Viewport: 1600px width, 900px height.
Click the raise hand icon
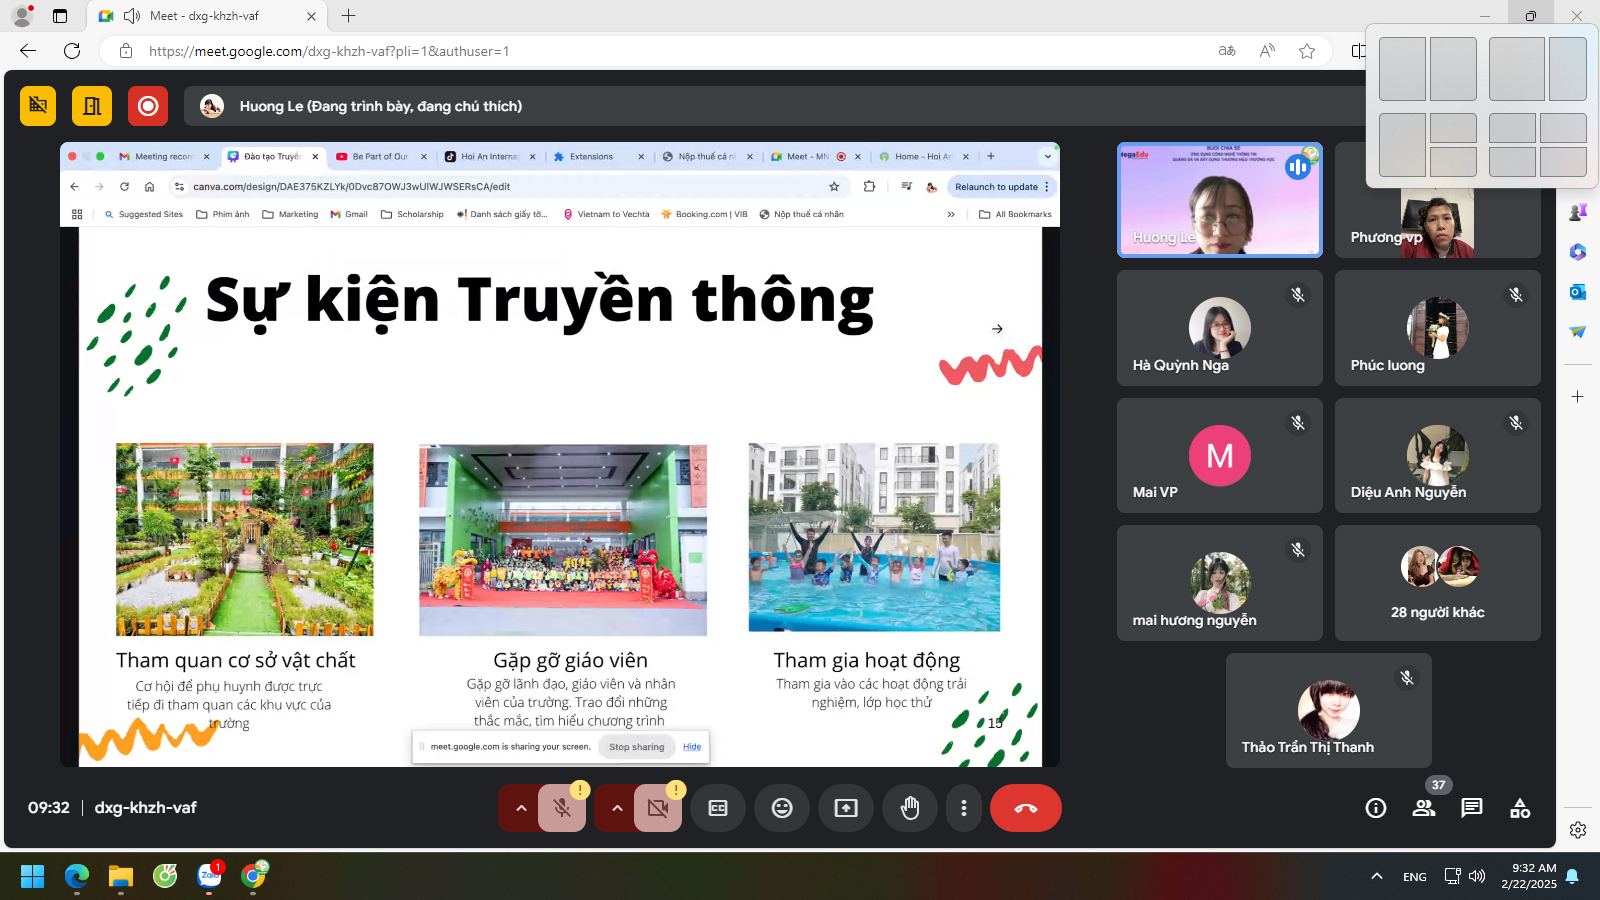point(909,808)
